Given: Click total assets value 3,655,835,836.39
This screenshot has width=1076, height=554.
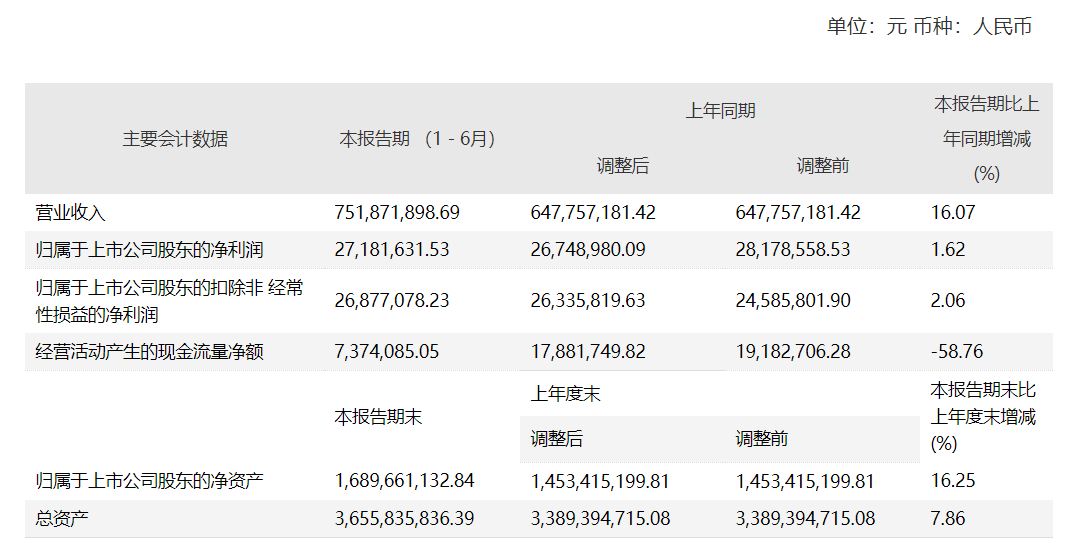Looking at the screenshot, I should (x=404, y=519).
